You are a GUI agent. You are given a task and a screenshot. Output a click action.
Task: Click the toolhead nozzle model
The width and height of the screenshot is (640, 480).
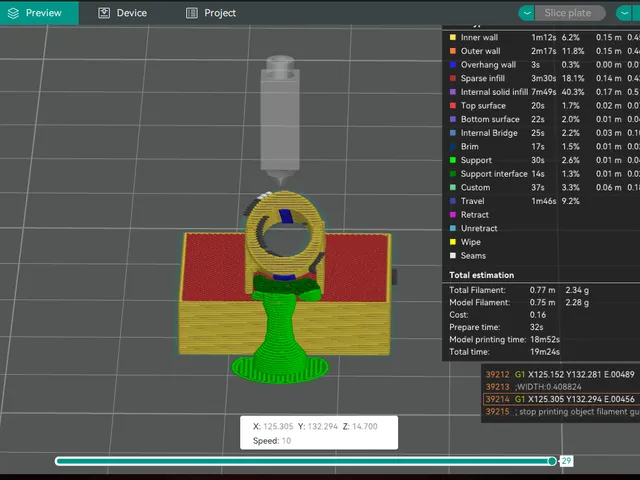tap(280, 121)
